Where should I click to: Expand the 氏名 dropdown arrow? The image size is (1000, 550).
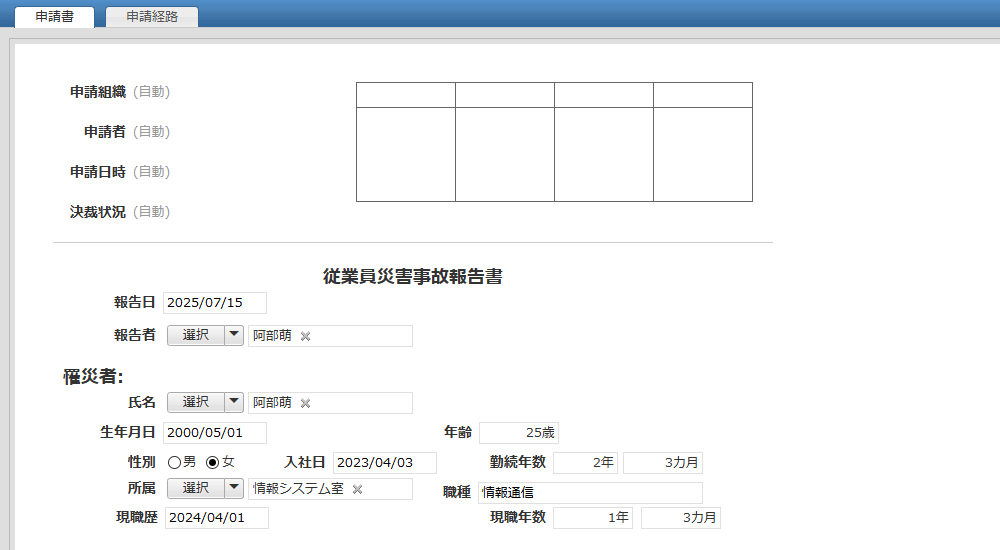coord(234,402)
